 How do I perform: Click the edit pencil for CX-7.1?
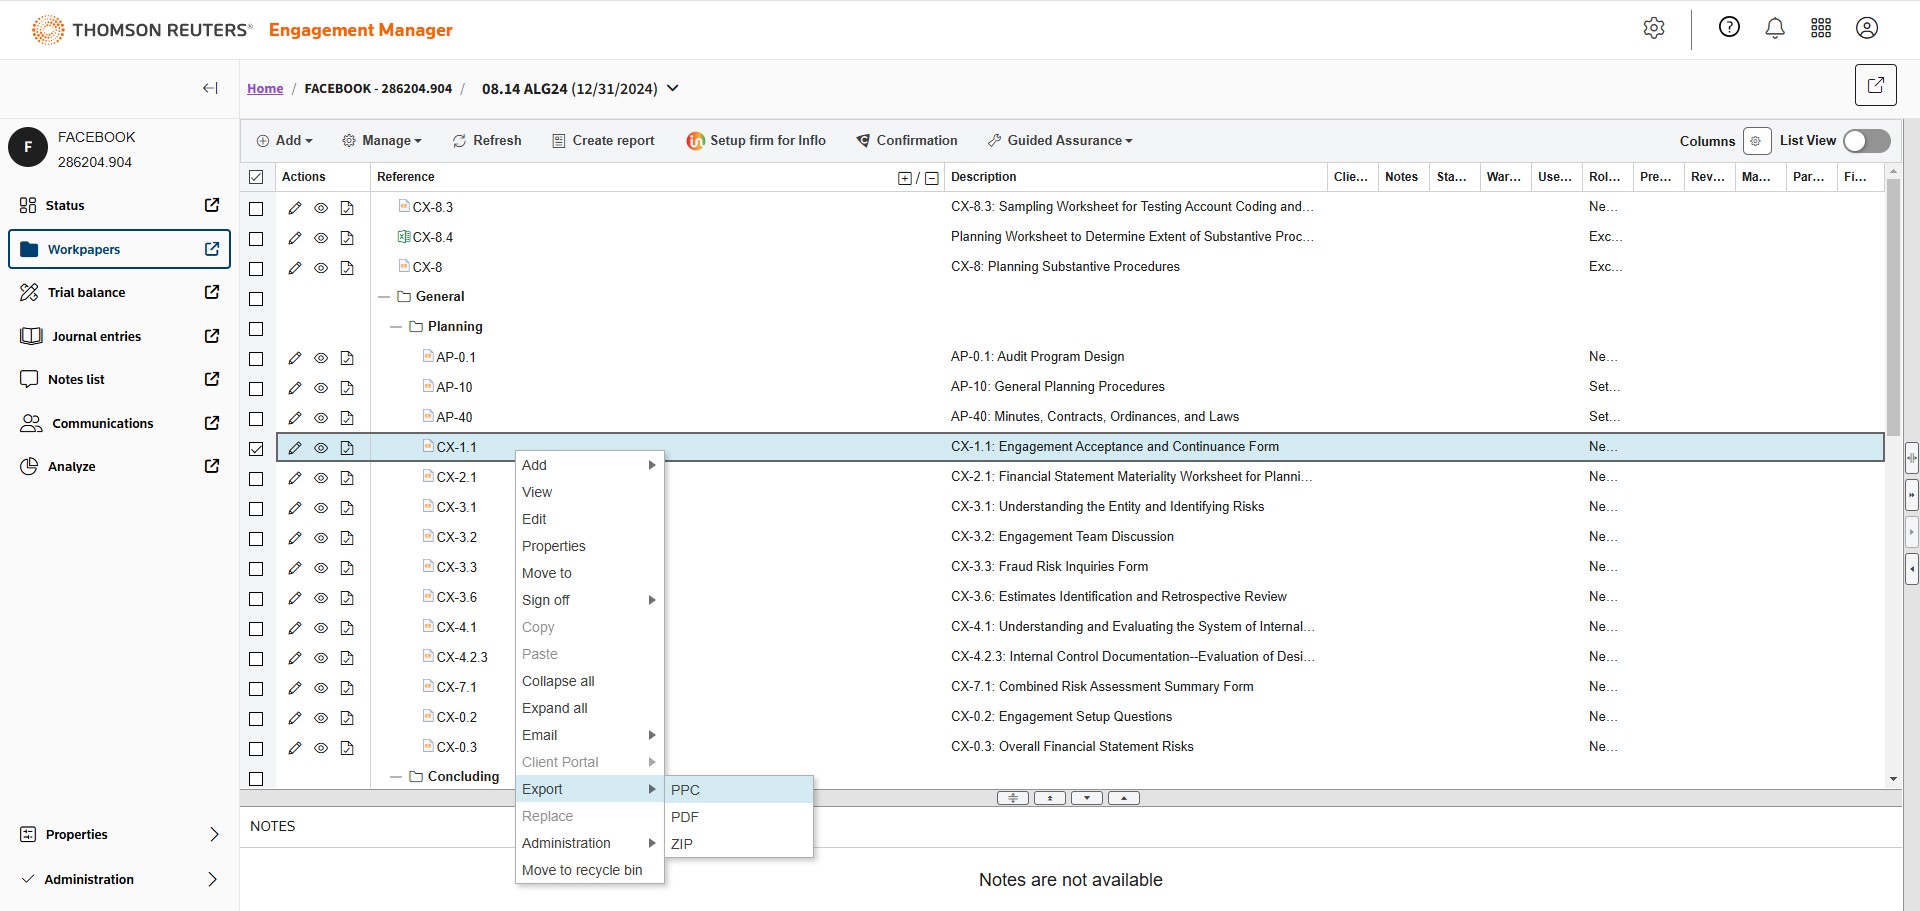tap(294, 688)
